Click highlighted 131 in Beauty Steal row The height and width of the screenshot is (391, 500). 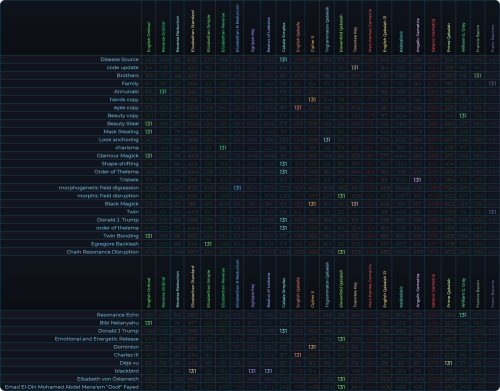(x=149, y=124)
